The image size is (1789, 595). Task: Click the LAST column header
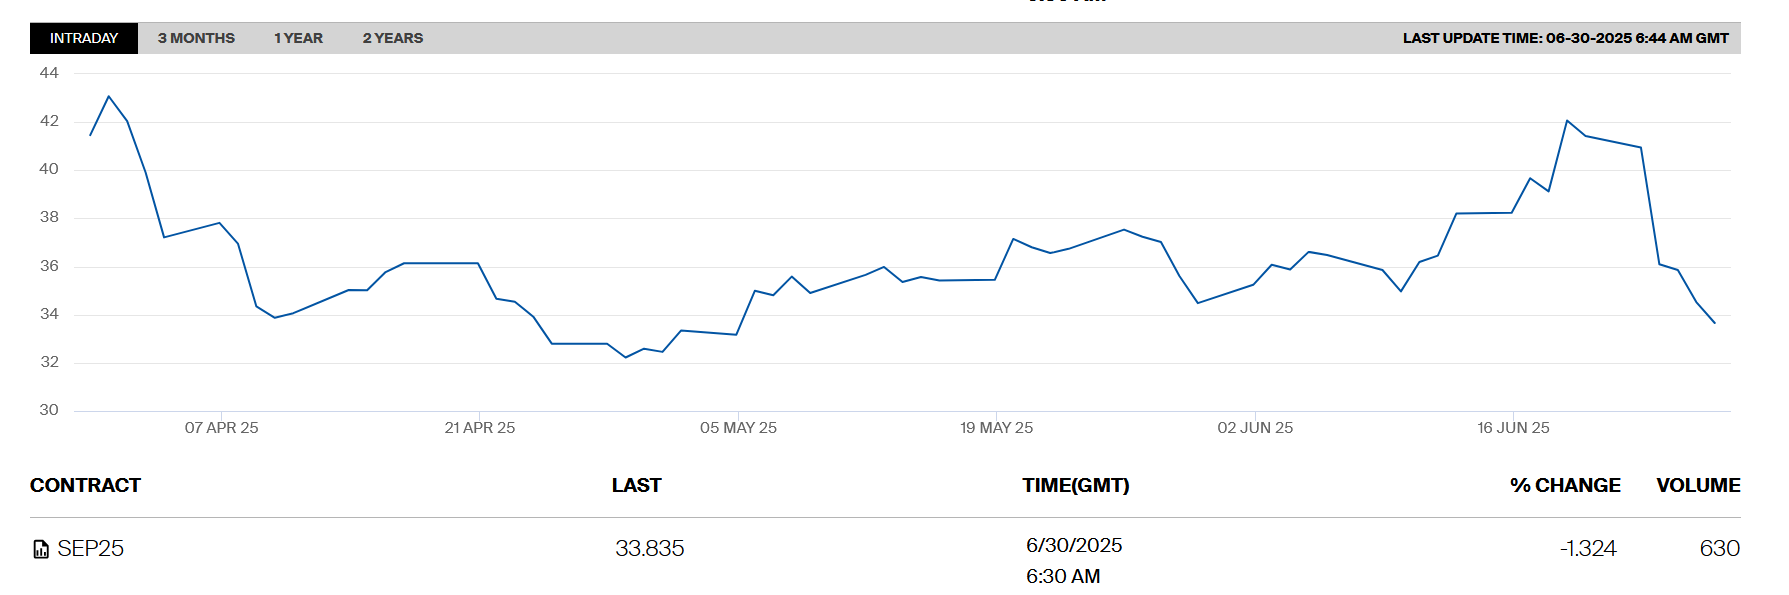click(636, 485)
